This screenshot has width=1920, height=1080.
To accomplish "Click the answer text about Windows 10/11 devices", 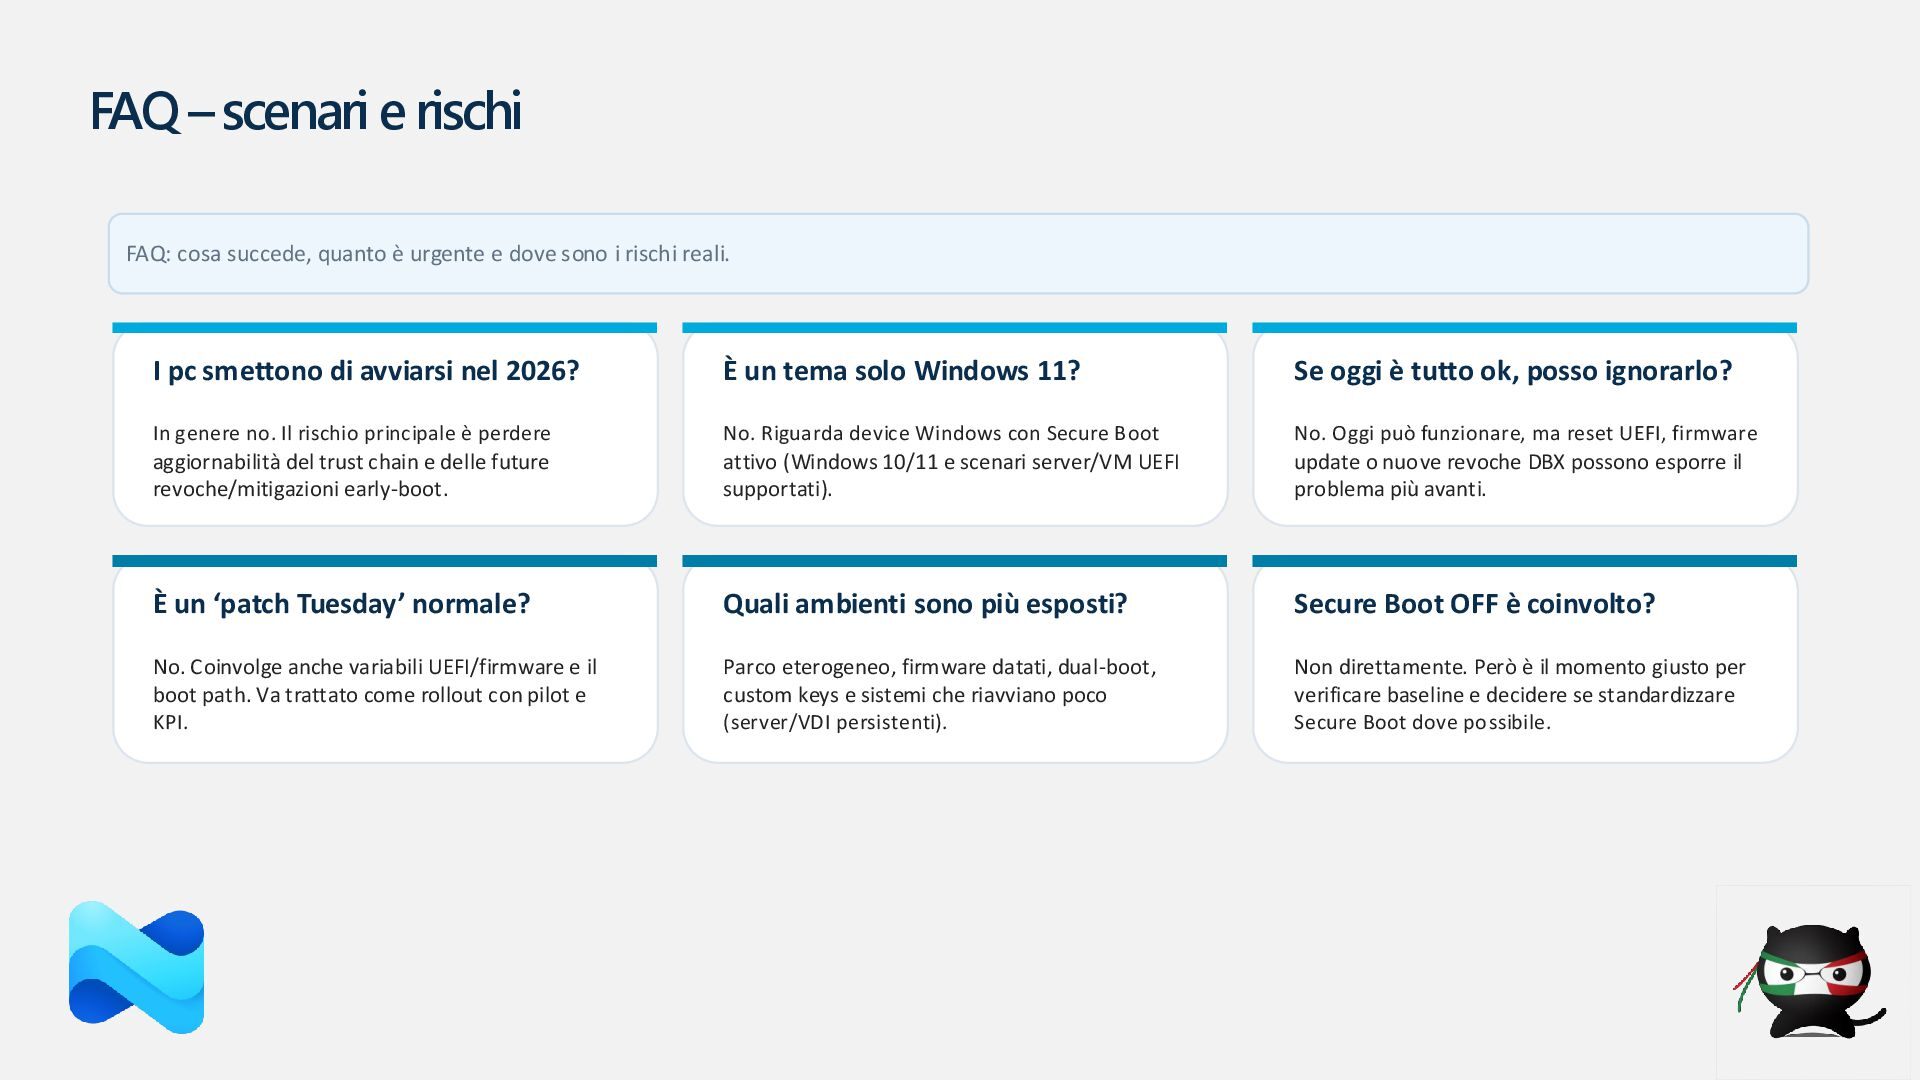I will click(950, 461).
